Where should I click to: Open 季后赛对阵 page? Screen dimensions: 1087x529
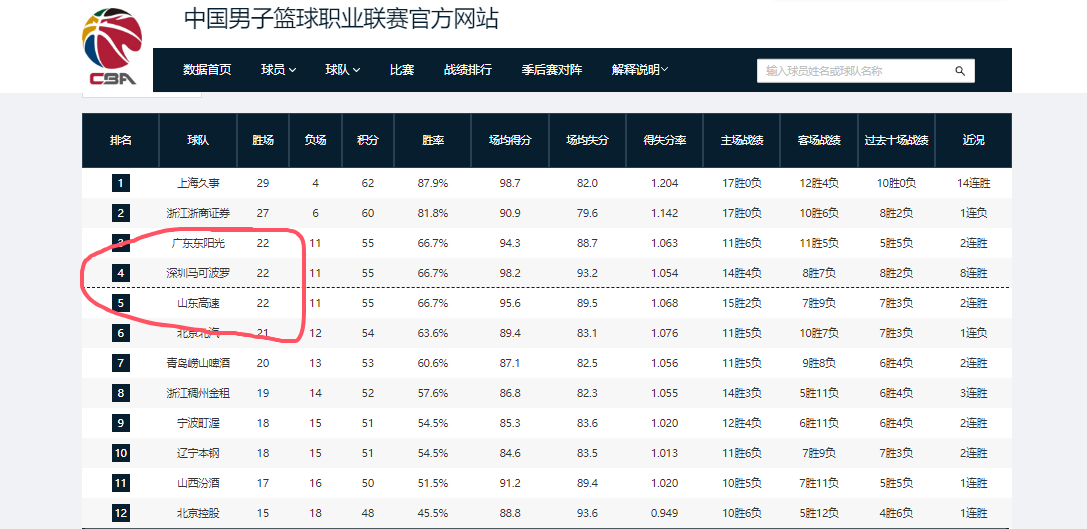point(551,70)
